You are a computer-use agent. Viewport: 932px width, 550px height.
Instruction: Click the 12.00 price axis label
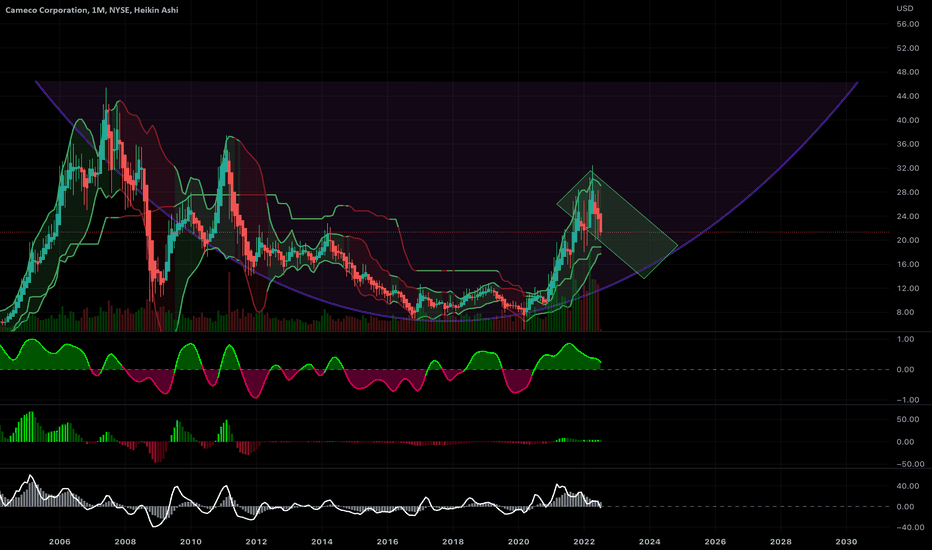(x=908, y=288)
